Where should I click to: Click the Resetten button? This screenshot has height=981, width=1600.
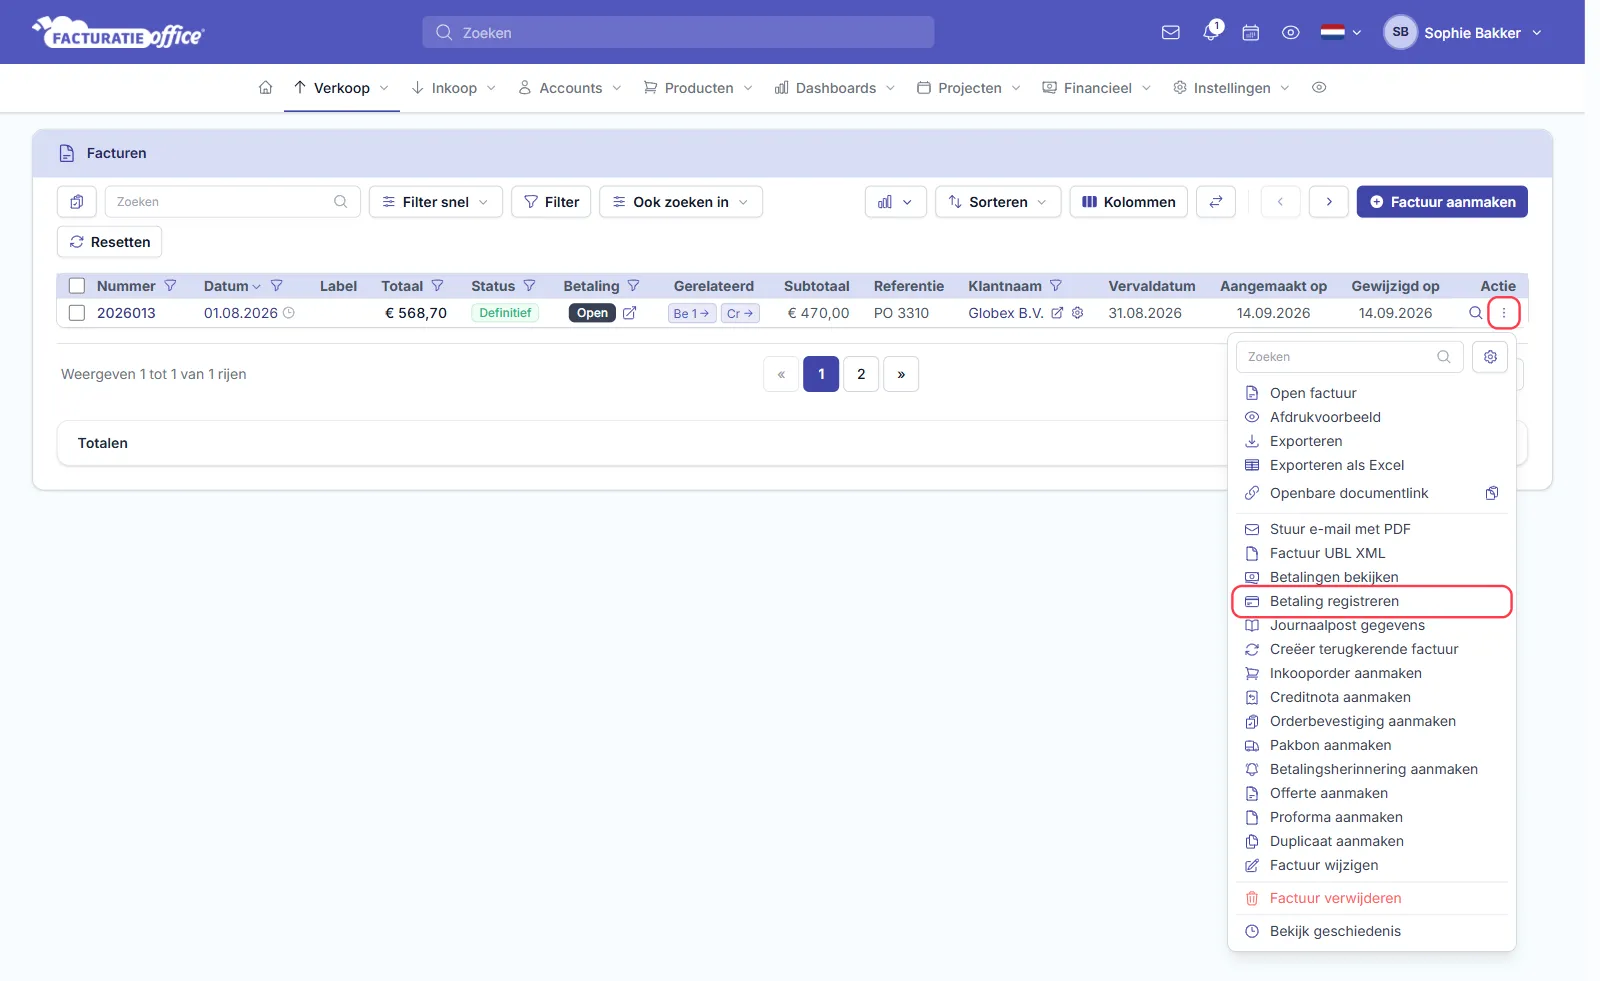(x=110, y=242)
